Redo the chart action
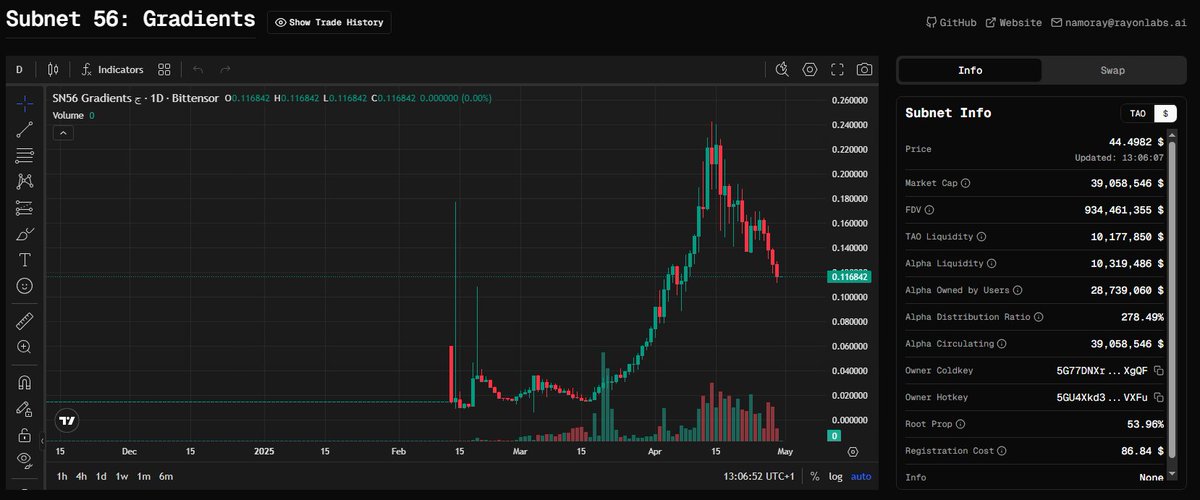This screenshot has width=1200, height=500. tap(225, 70)
